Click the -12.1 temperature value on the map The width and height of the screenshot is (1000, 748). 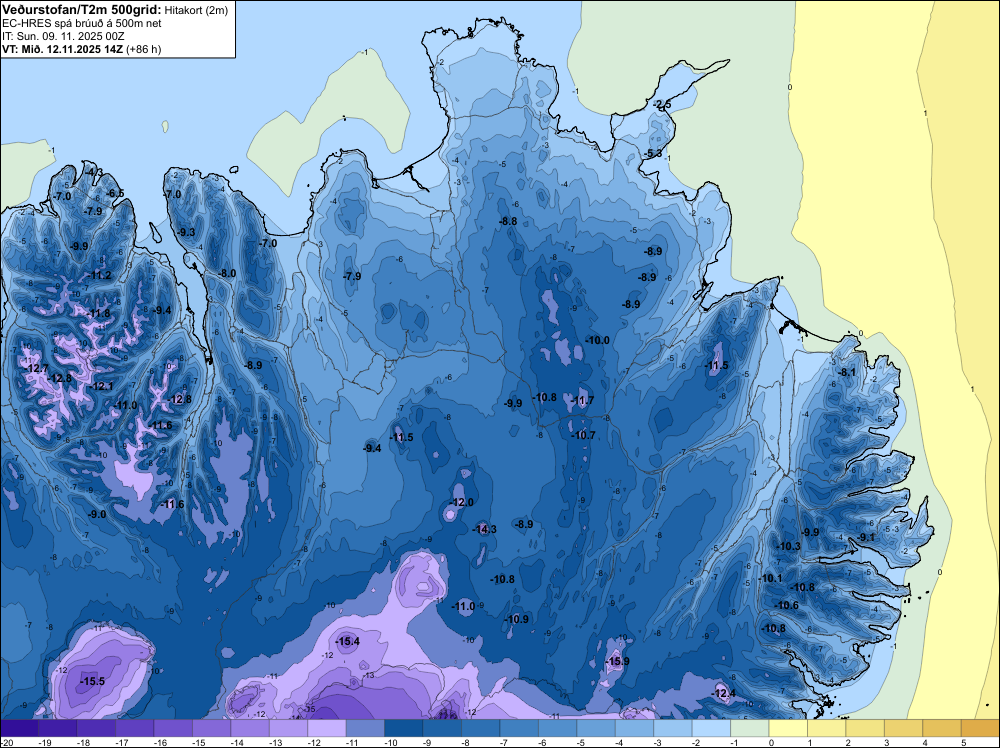point(101,386)
